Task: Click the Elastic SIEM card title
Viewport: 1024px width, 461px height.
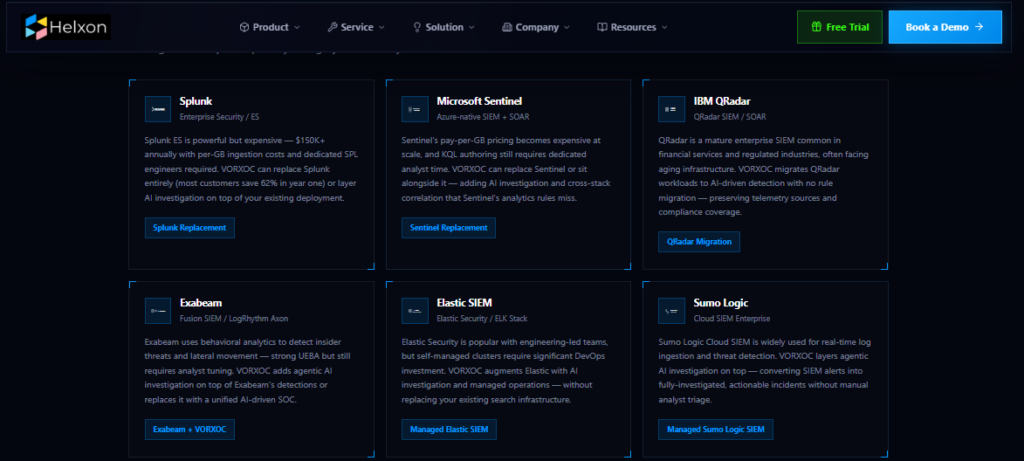Action: [464, 303]
